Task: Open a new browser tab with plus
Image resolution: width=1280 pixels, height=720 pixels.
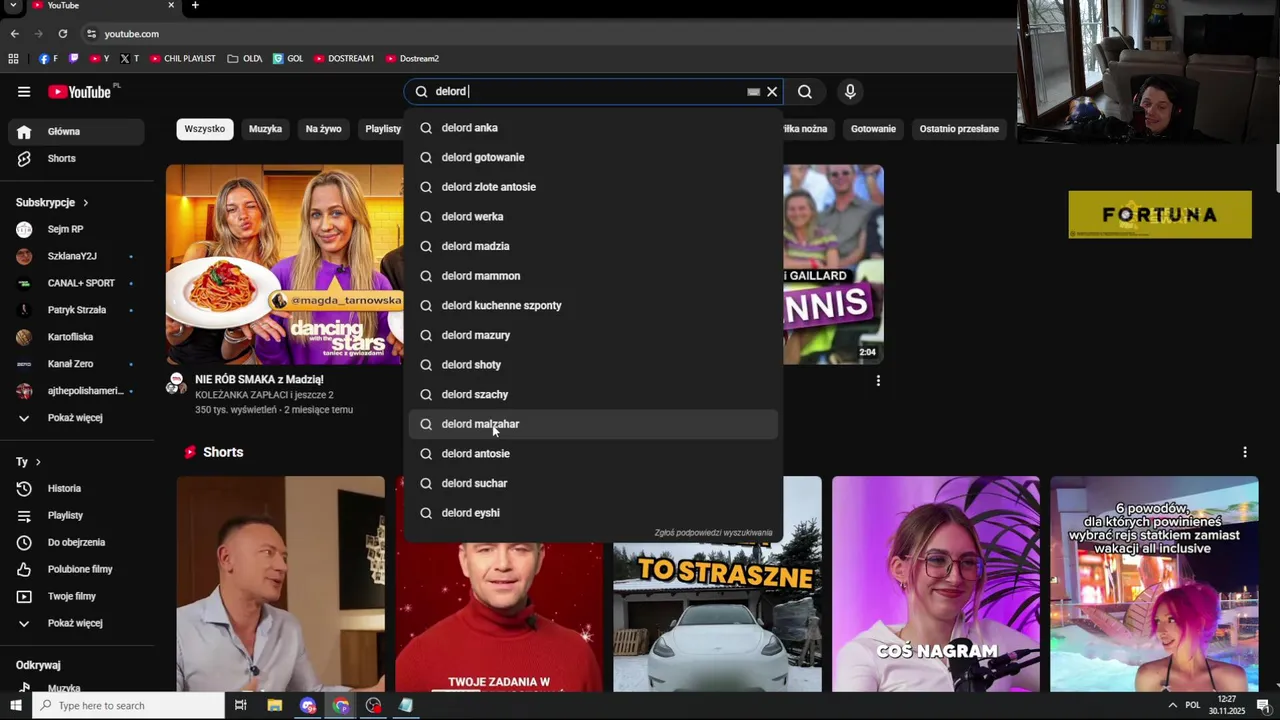Action: [x=195, y=6]
